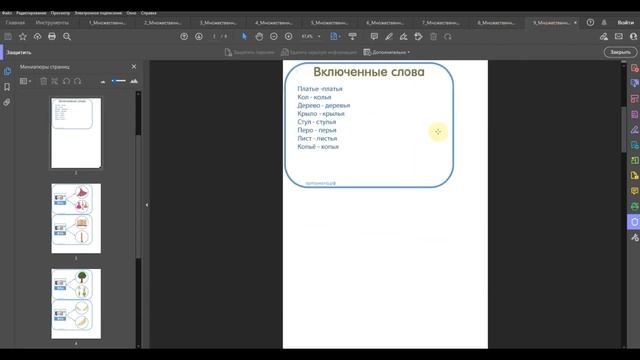Select the Включенные слова page thumbnail
Viewport: 640px width, 360px height.
(x=76, y=133)
